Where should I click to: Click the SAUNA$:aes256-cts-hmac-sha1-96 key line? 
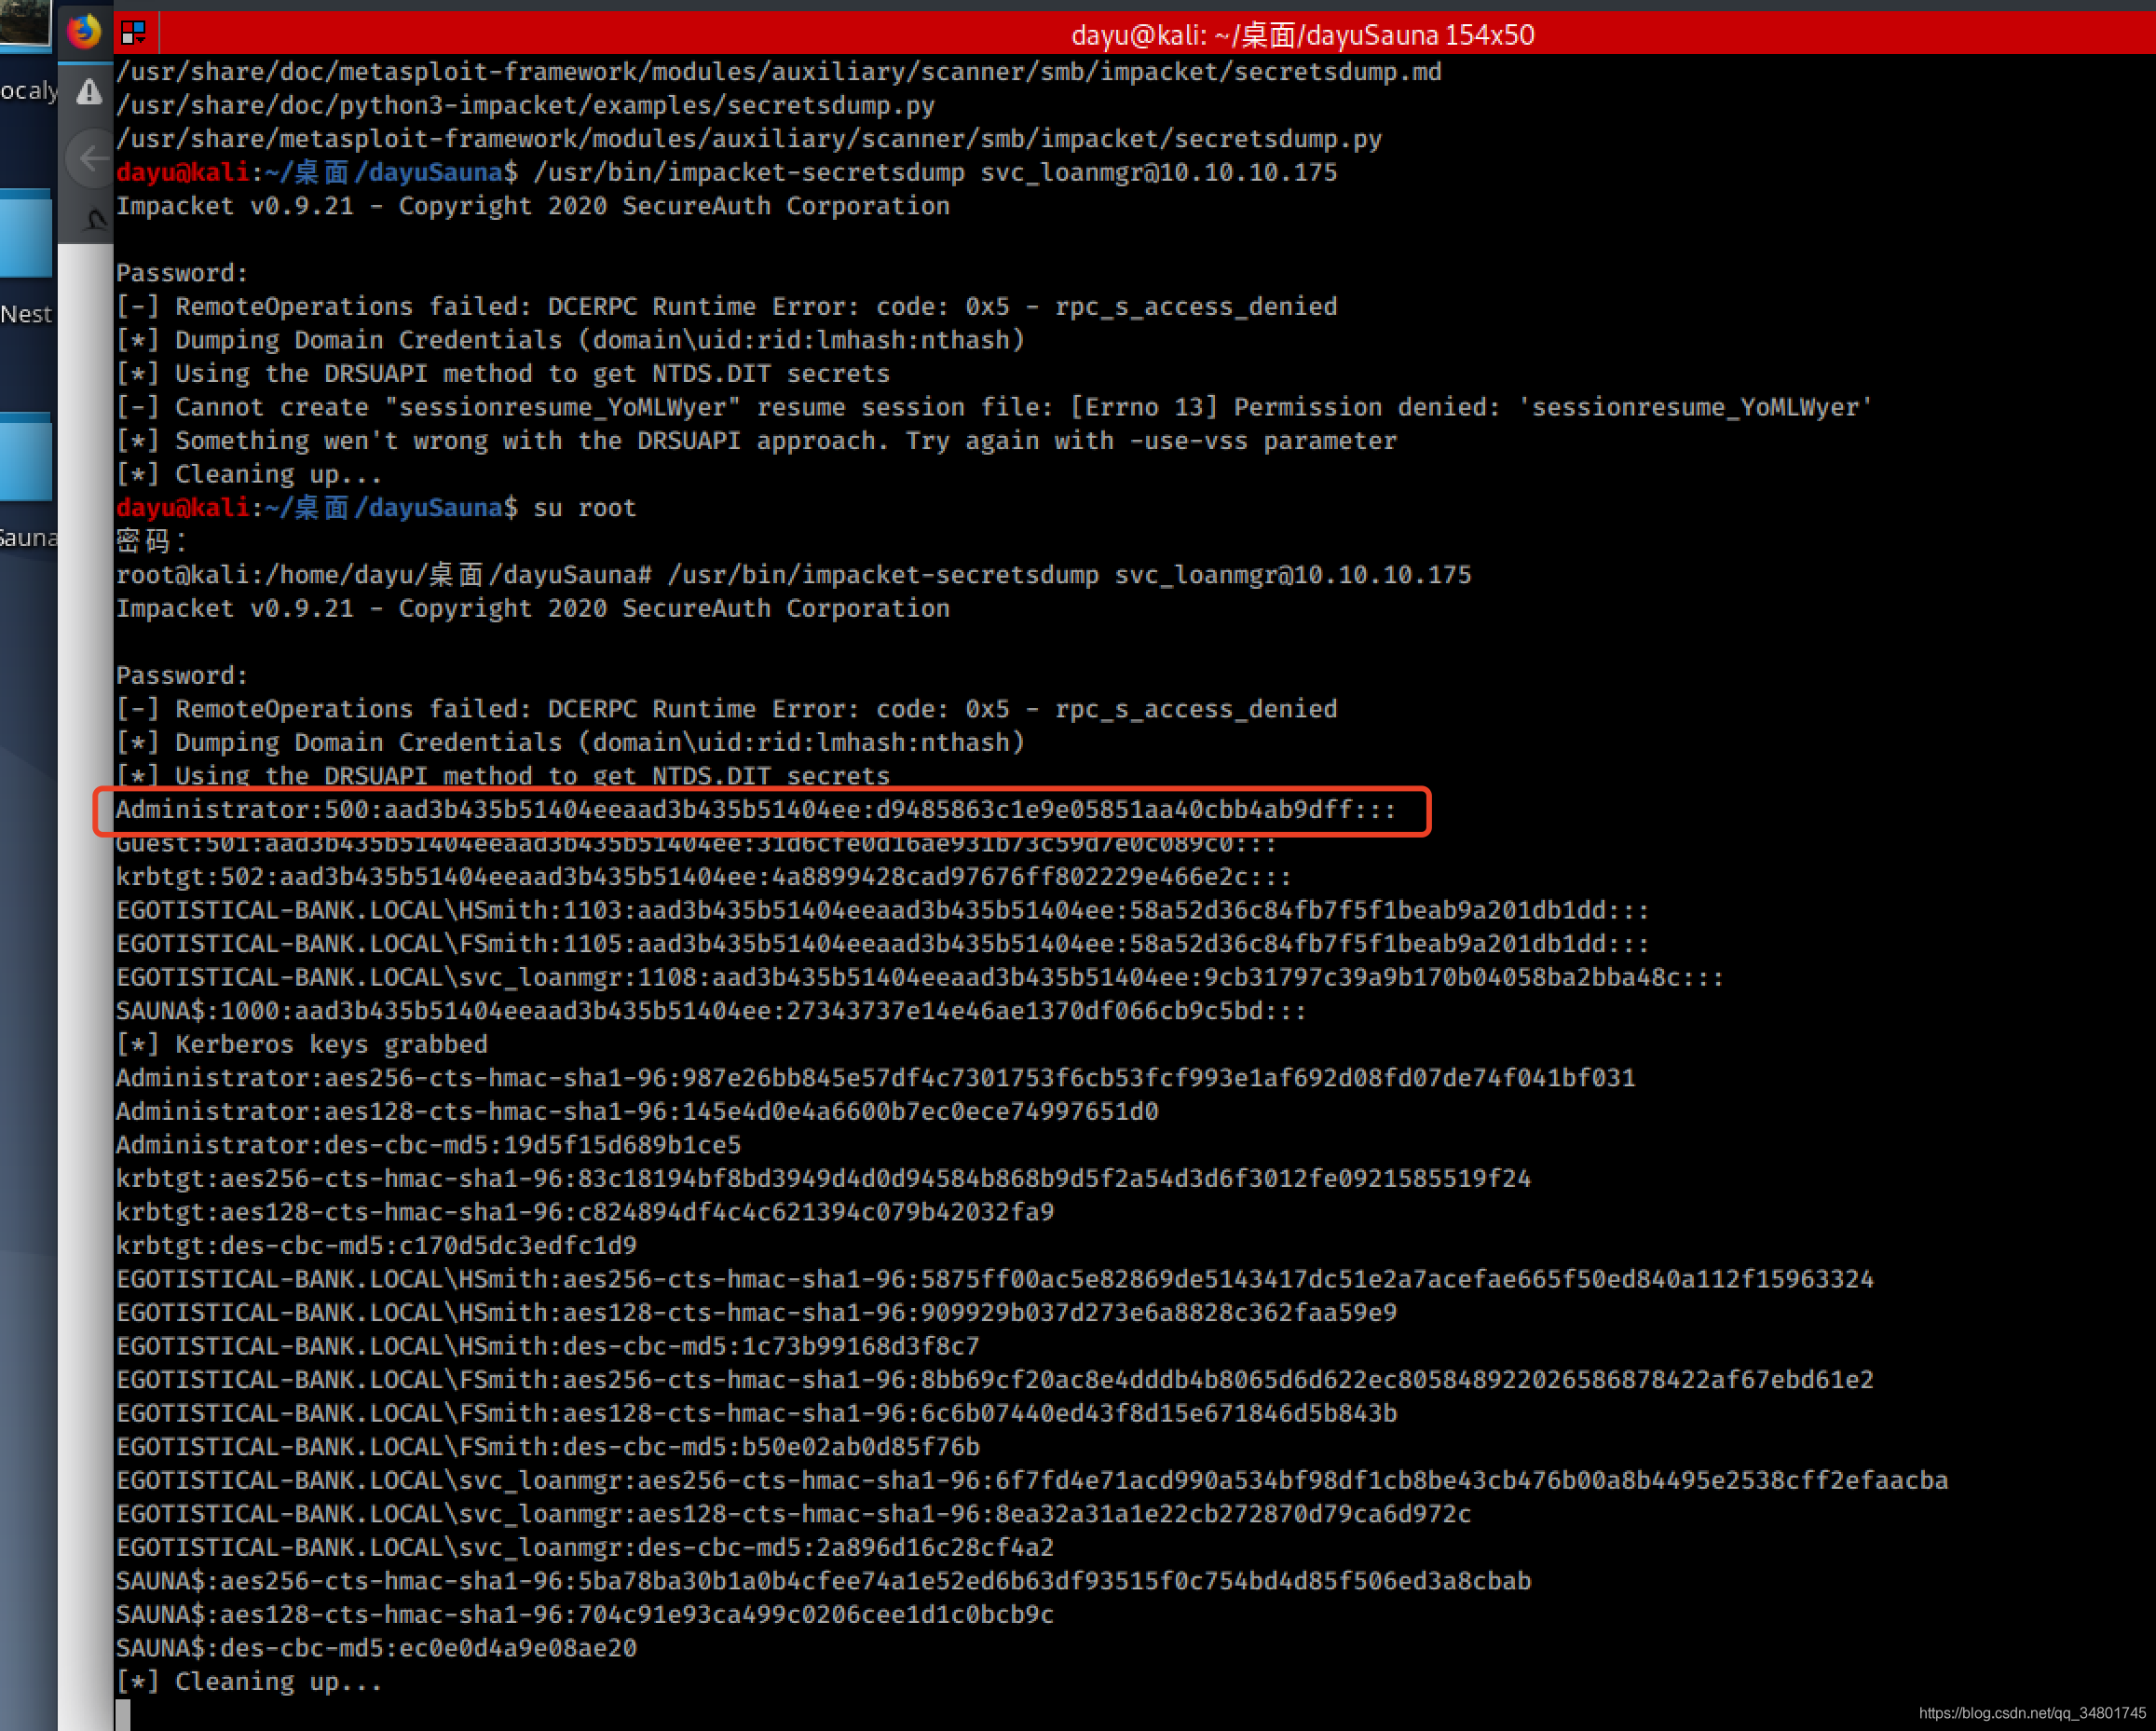pyautogui.click(x=823, y=1581)
